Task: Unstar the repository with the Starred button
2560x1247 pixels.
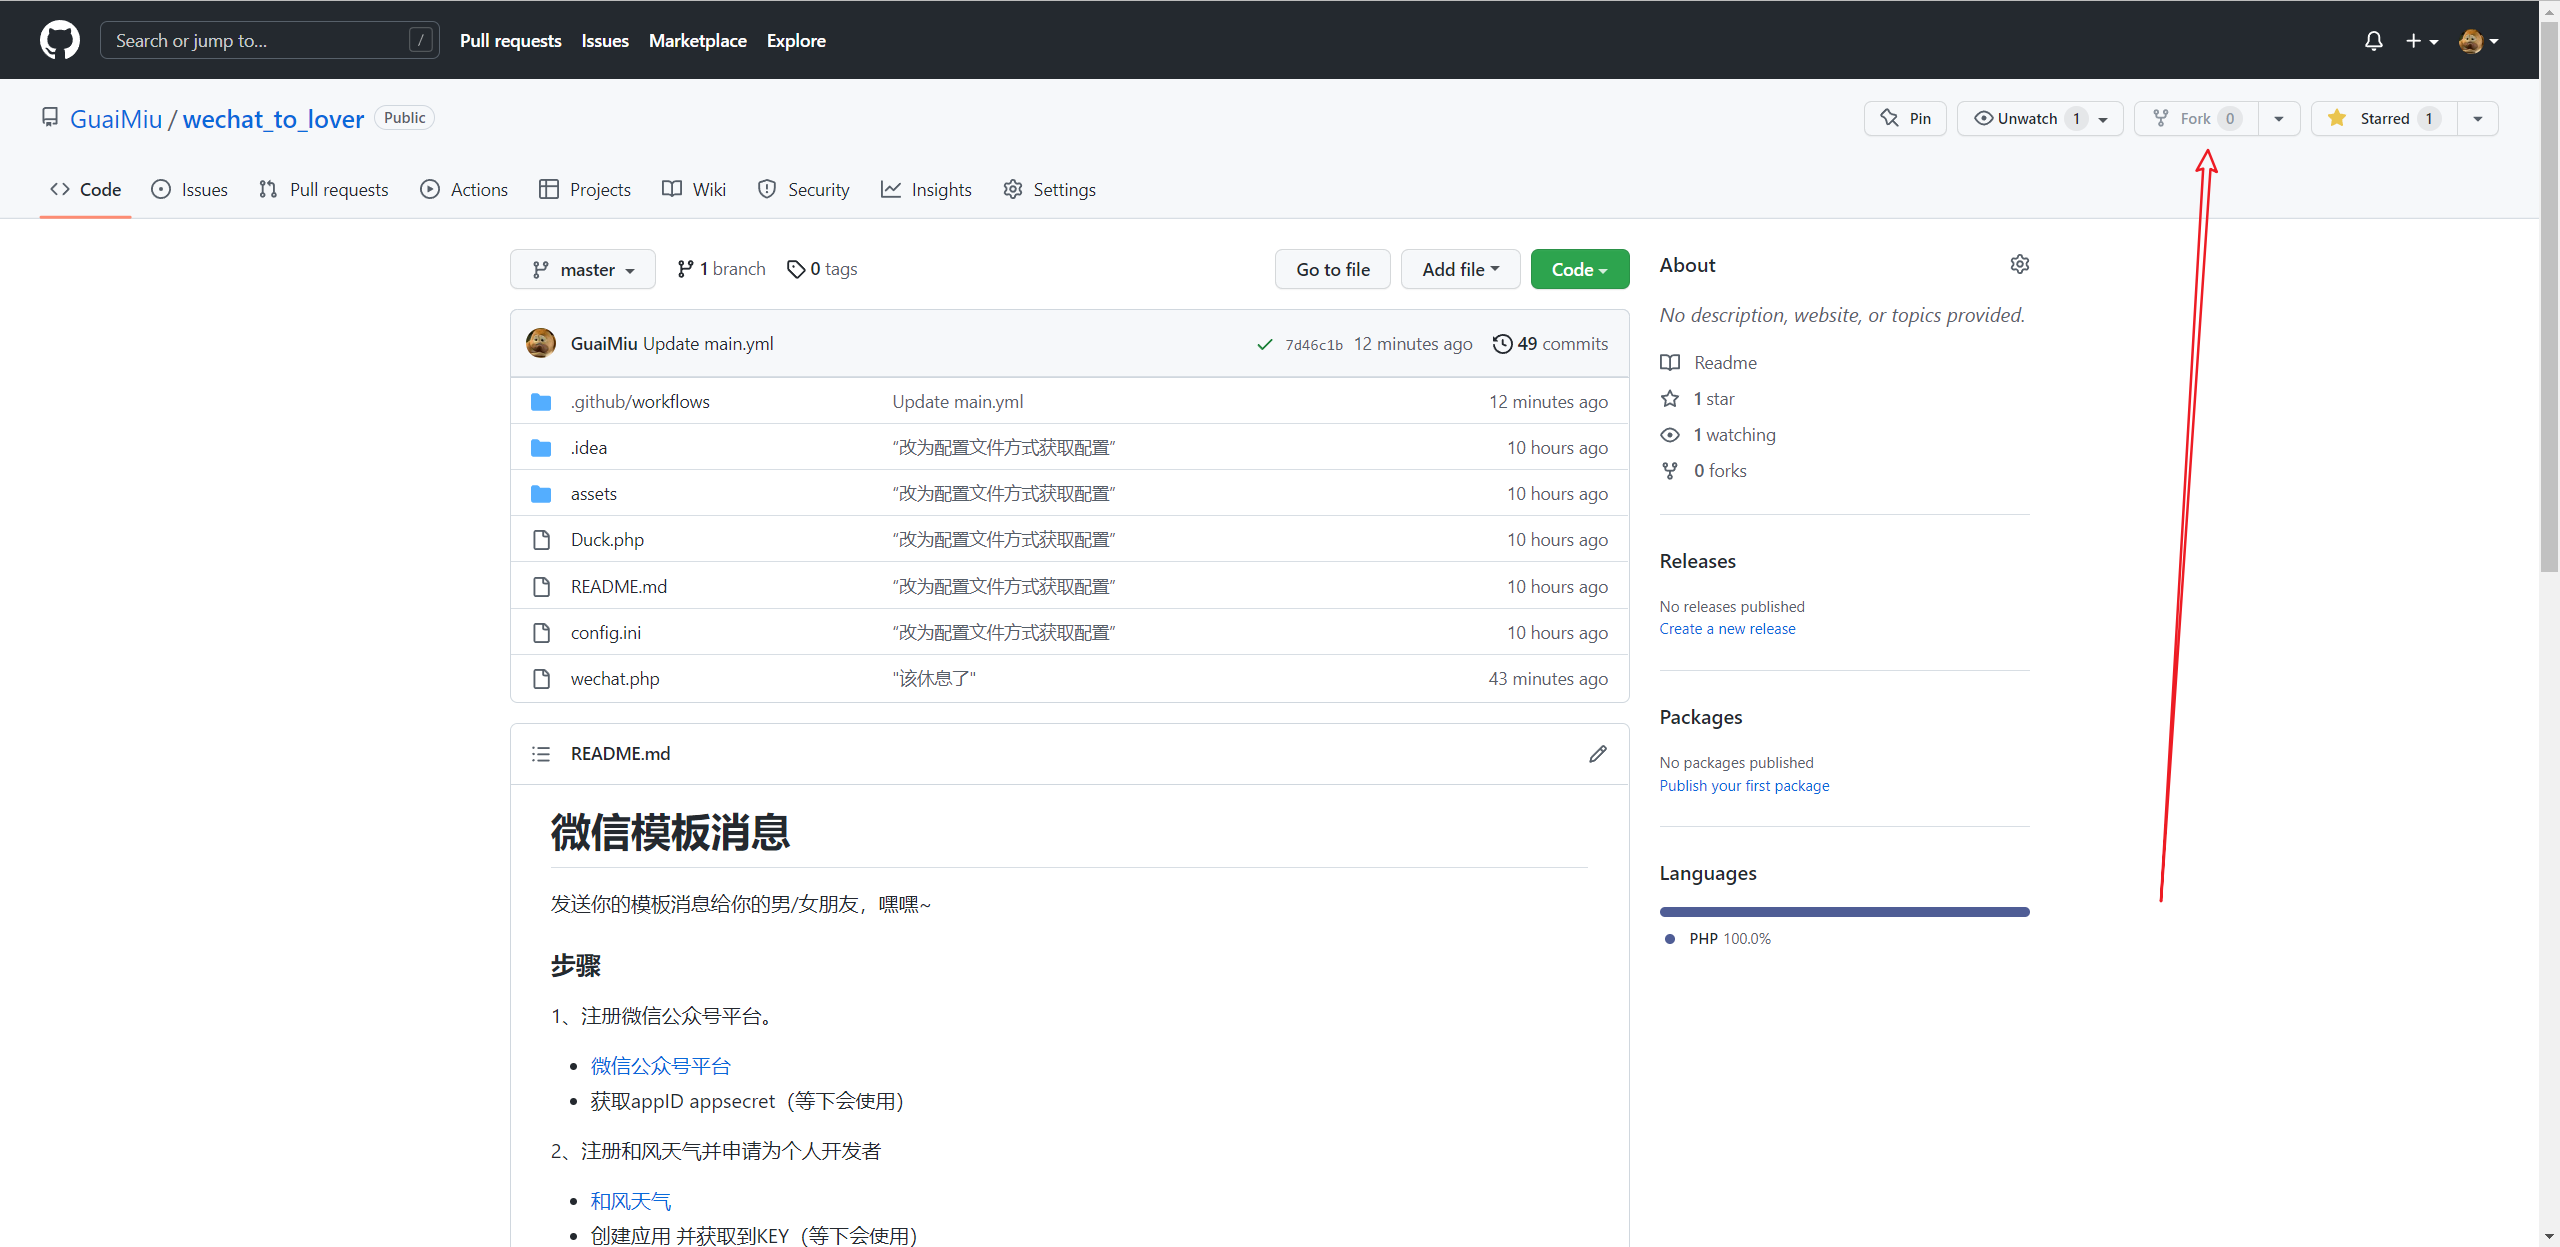Action: [2384, 118]
